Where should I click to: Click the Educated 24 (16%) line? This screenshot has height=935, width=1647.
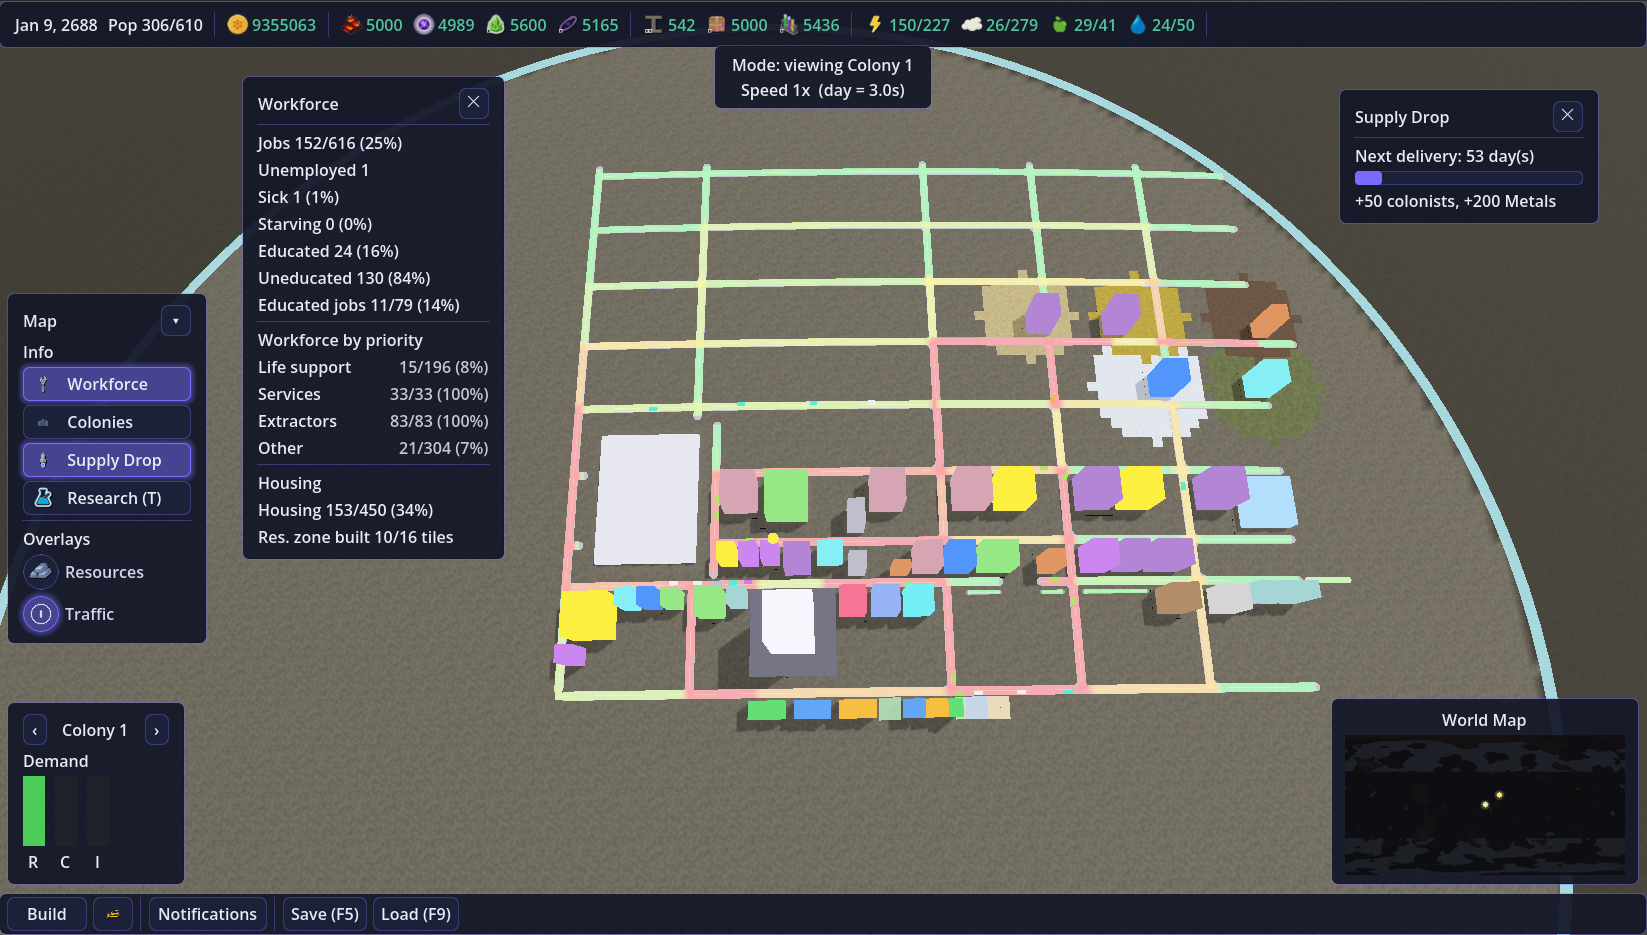[x=328, y=251]
